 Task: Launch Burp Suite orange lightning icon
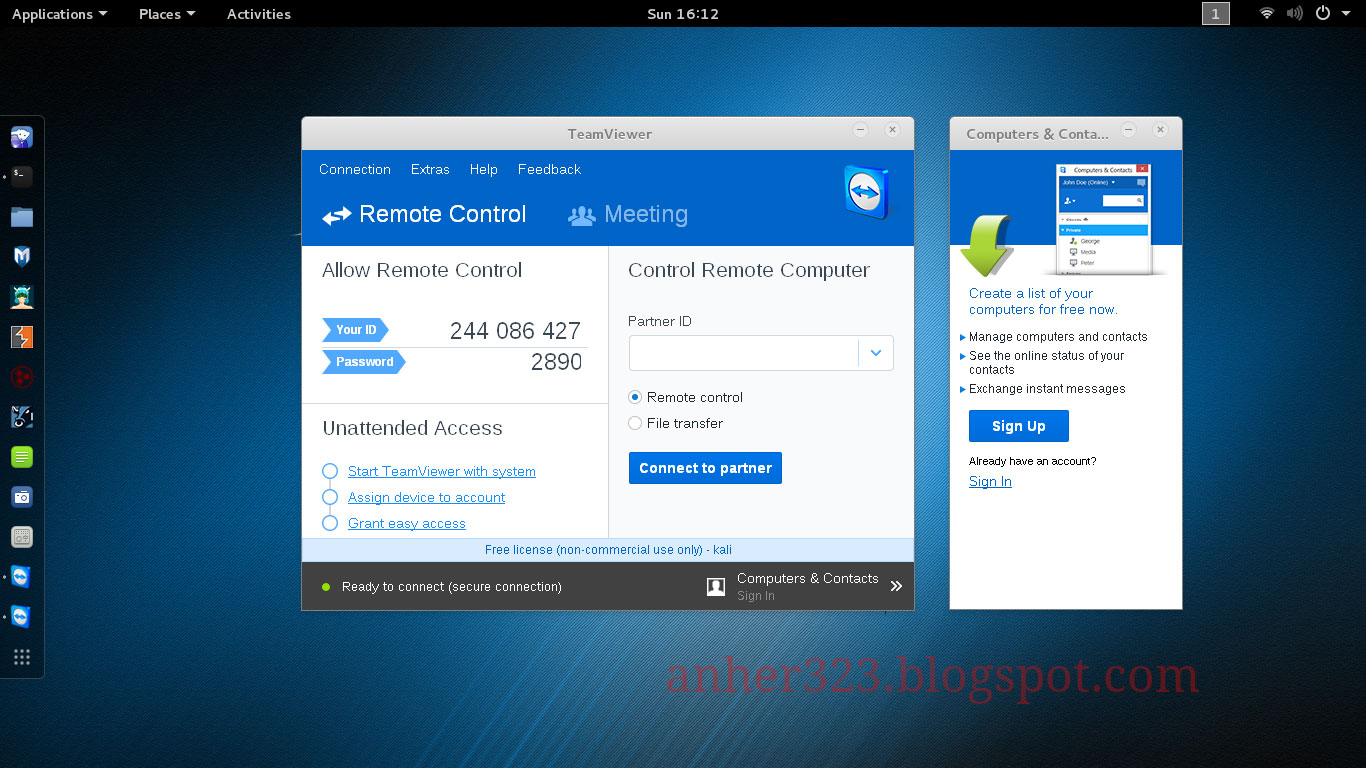click(x=22, y=337)
